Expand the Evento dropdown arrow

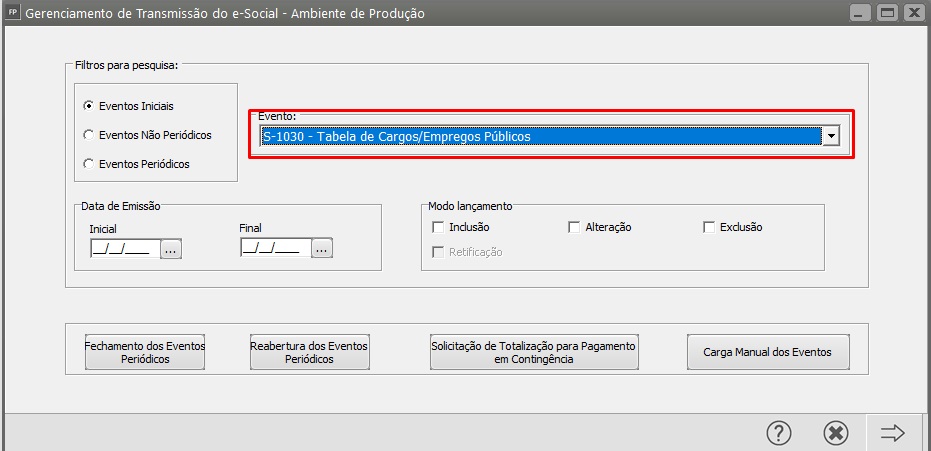click(x=831, y=136)
